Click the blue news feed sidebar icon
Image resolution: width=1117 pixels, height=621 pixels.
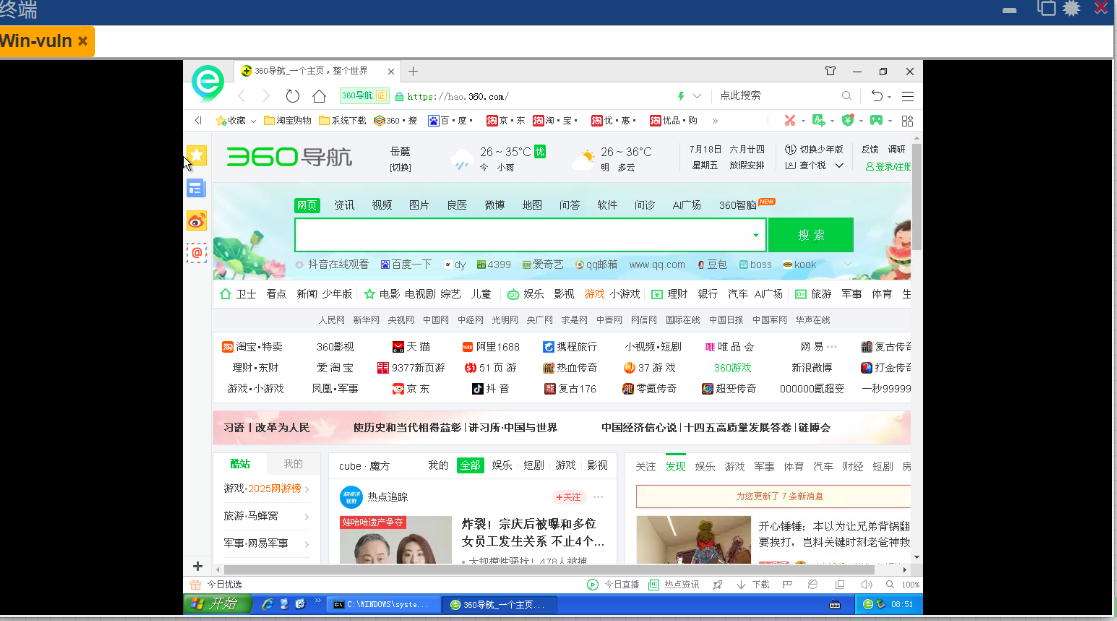tap(196, 188)
